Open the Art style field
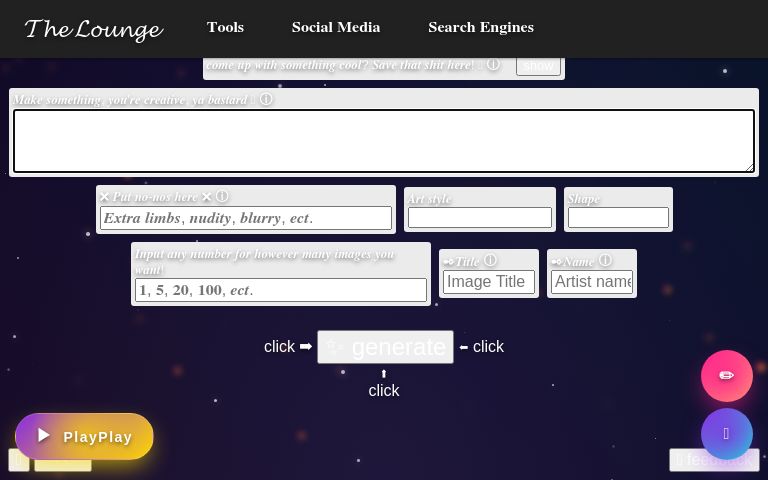Viewport: 768px width, 480px height. pos(479,217)
